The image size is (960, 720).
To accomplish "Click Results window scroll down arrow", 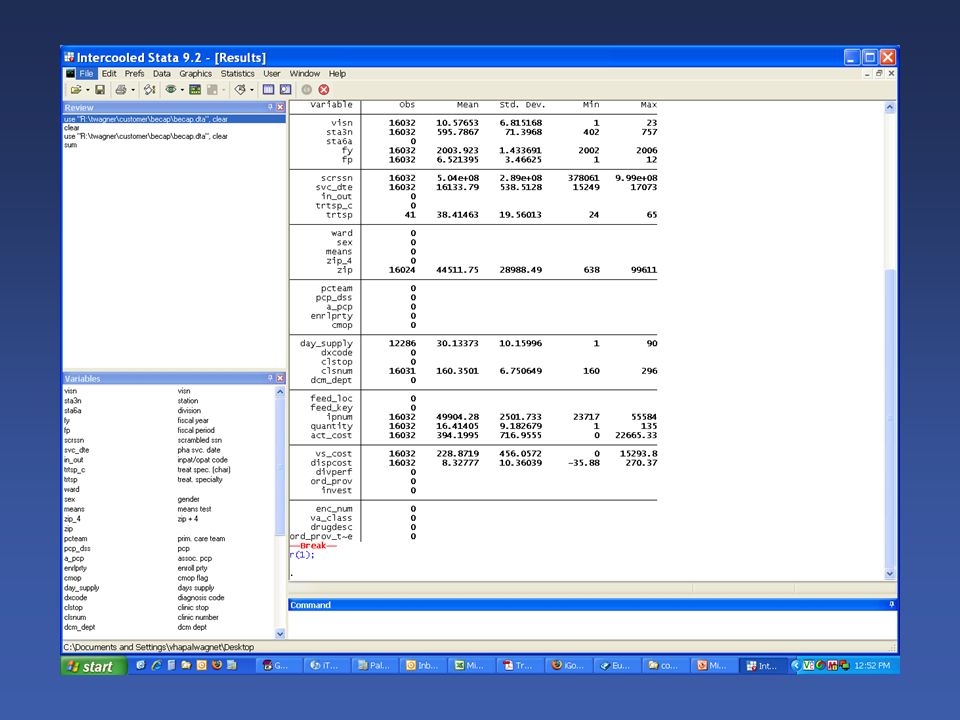I will (x=890, y=574).
